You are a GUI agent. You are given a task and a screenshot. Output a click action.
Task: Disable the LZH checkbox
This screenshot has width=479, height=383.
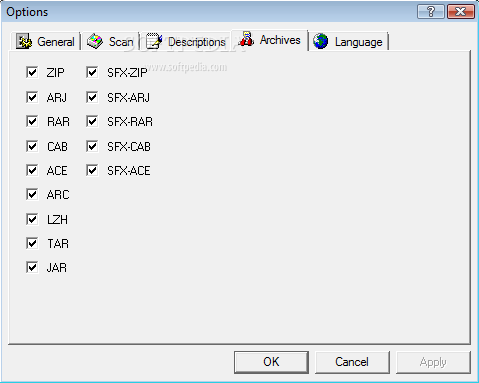tap(32, 219)
